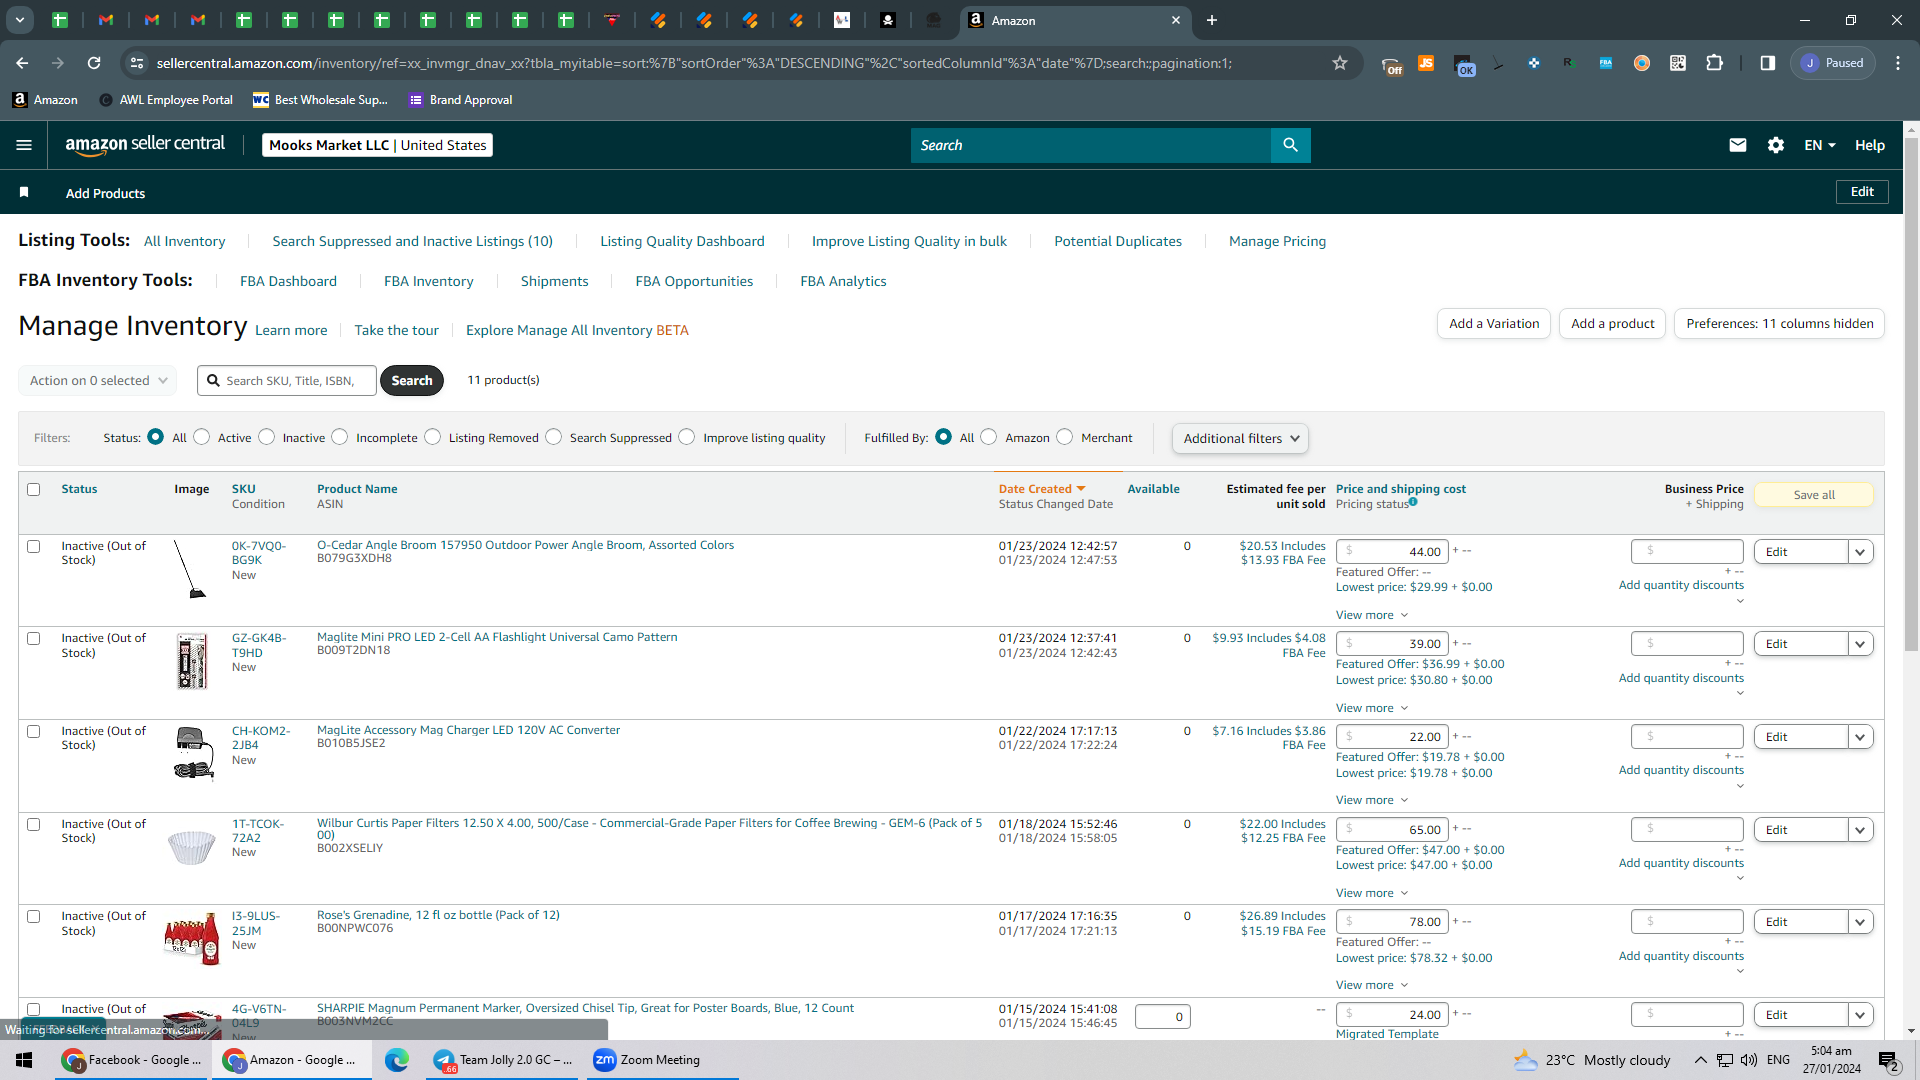Open the EN language dropdown
The width and height of the screenshot is (1920, 1080).
(x=1820, y=145)
